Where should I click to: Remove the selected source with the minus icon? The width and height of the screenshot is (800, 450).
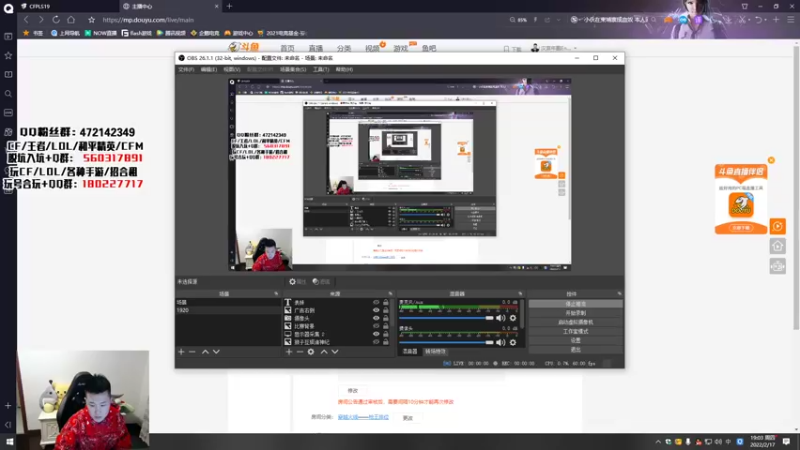point(300,352)
